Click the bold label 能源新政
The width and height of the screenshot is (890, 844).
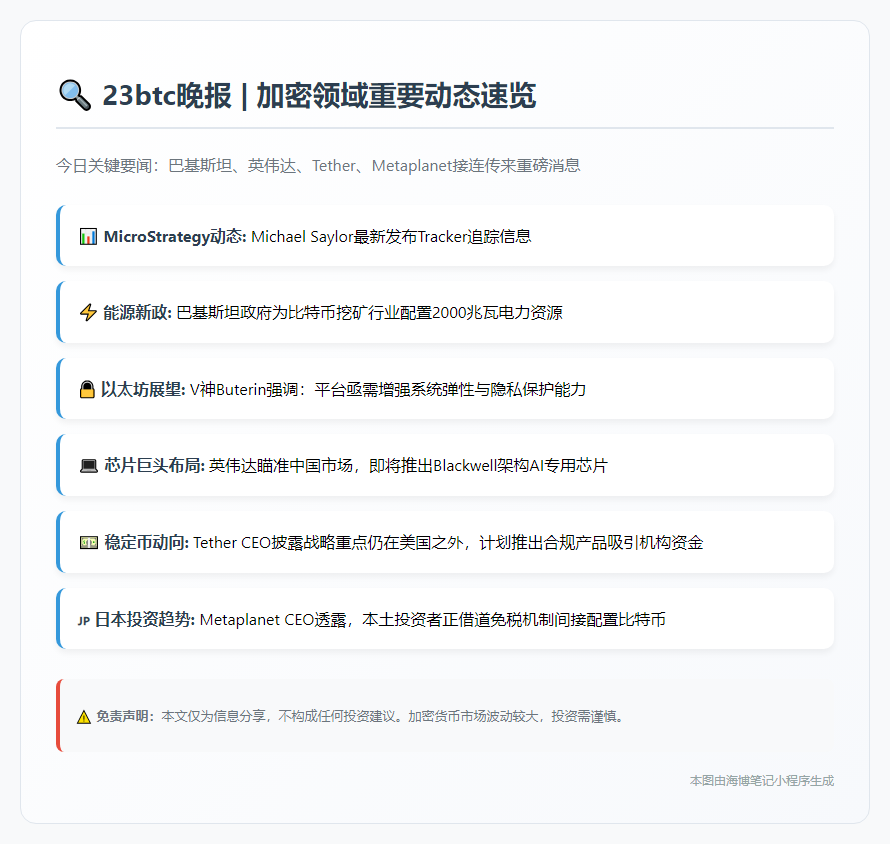pos(137,313)
